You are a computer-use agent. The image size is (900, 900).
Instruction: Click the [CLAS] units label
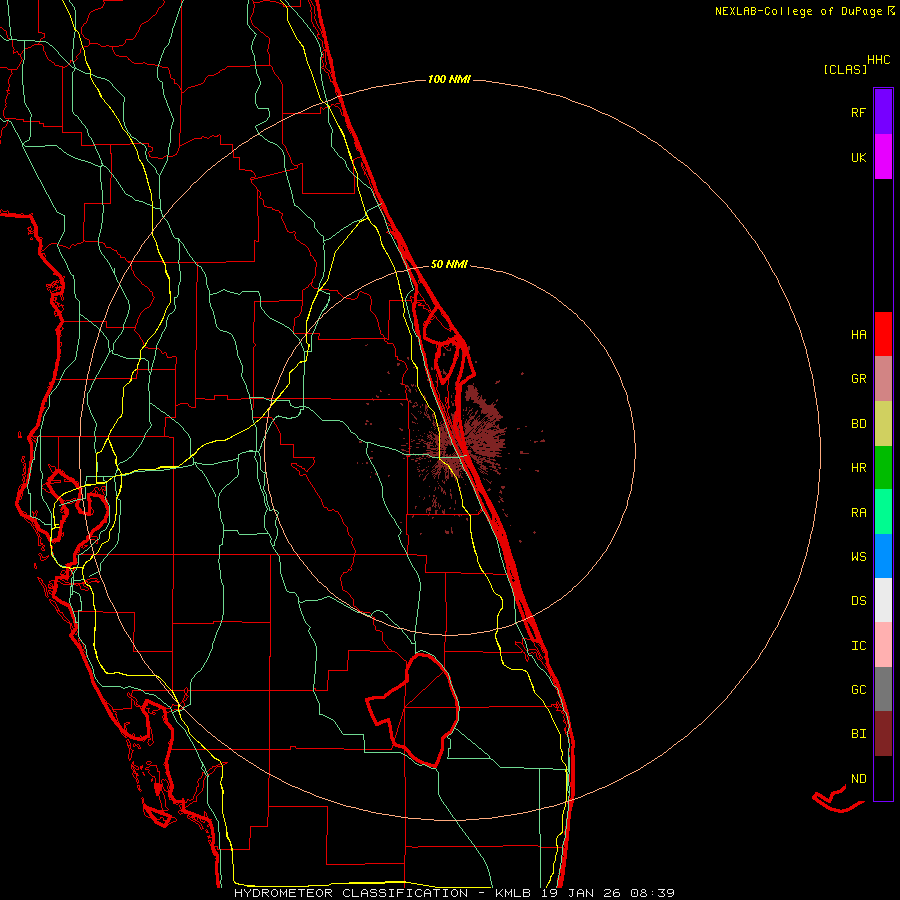pyautogui.click(x=845, y=70)
